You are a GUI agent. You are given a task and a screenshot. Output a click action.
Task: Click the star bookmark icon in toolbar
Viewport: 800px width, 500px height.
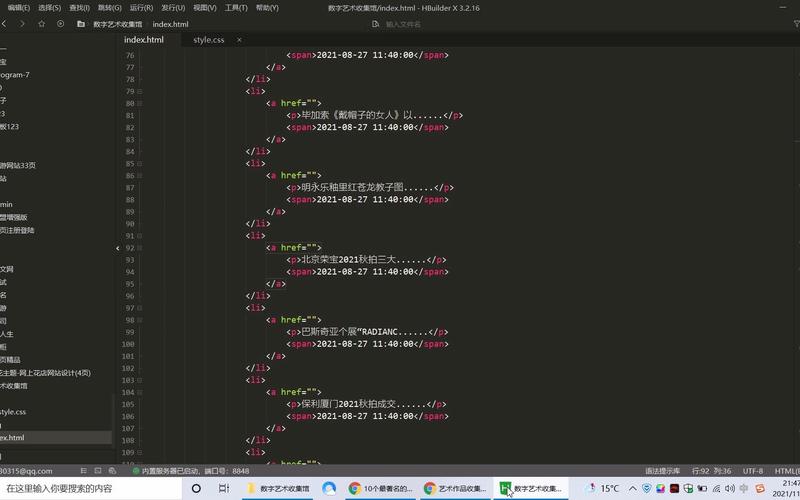pos(41,24)
